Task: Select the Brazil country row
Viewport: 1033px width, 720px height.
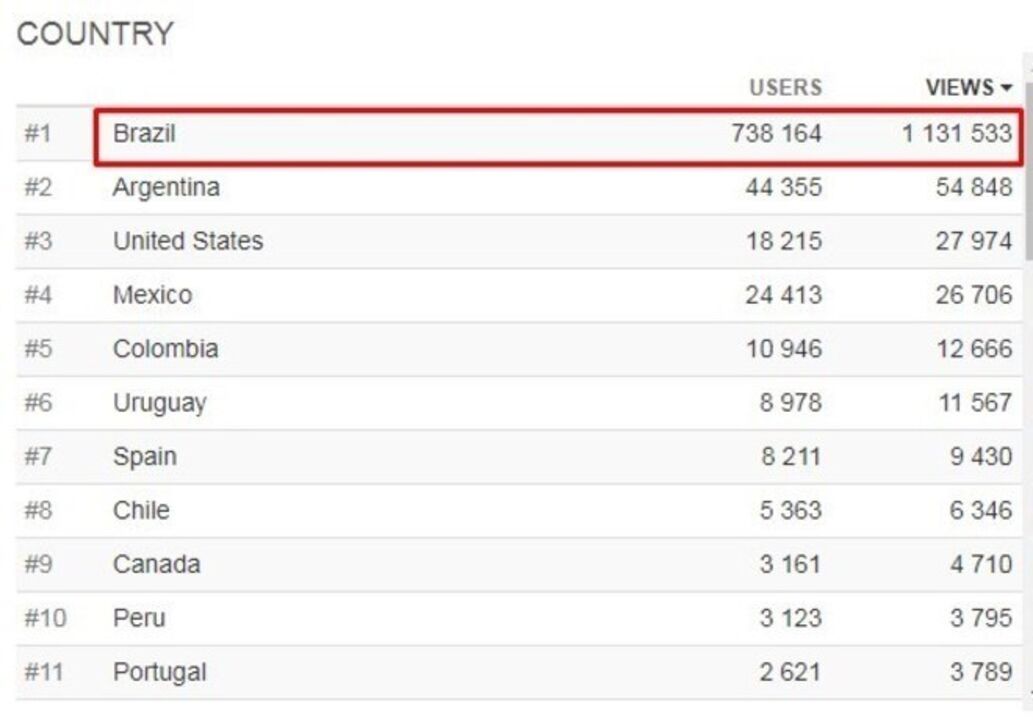Action: click(145, 133)
